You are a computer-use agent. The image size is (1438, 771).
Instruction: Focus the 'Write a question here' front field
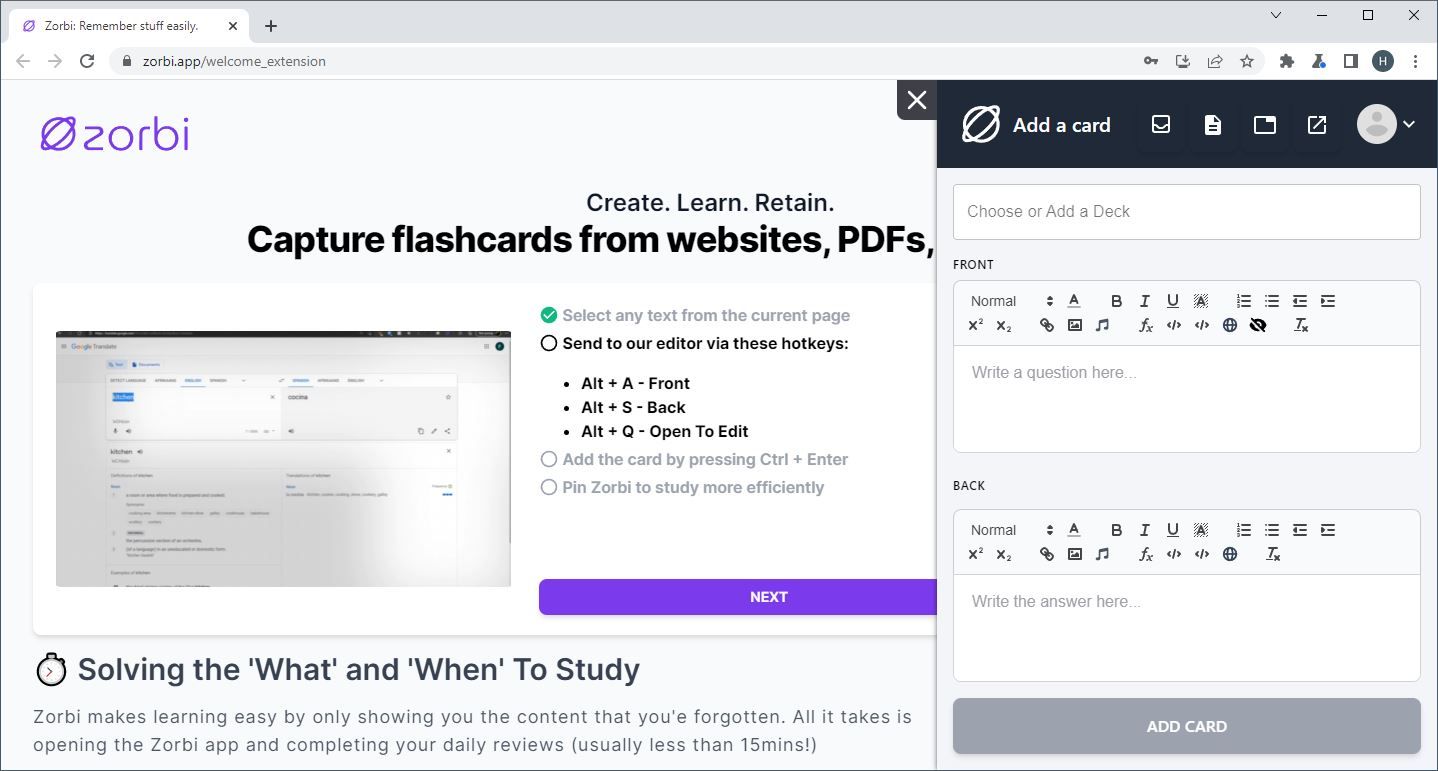click(x=1187, y=399)
